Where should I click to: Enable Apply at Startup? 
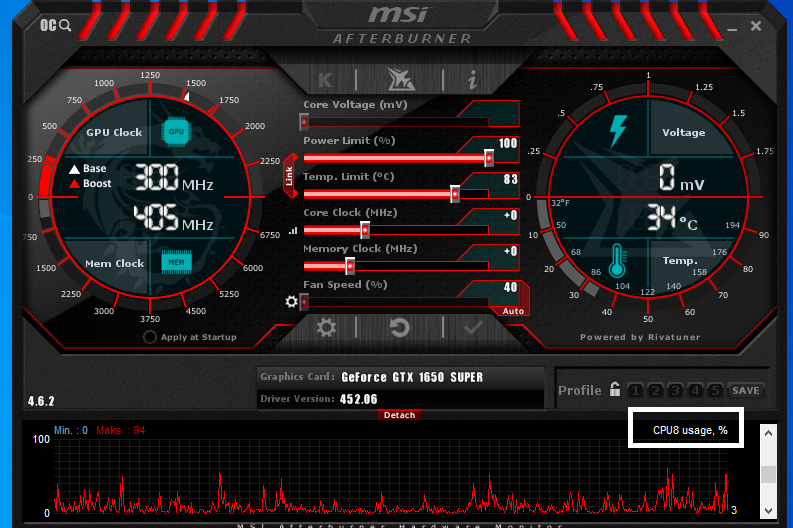click(x=150, y=337)
